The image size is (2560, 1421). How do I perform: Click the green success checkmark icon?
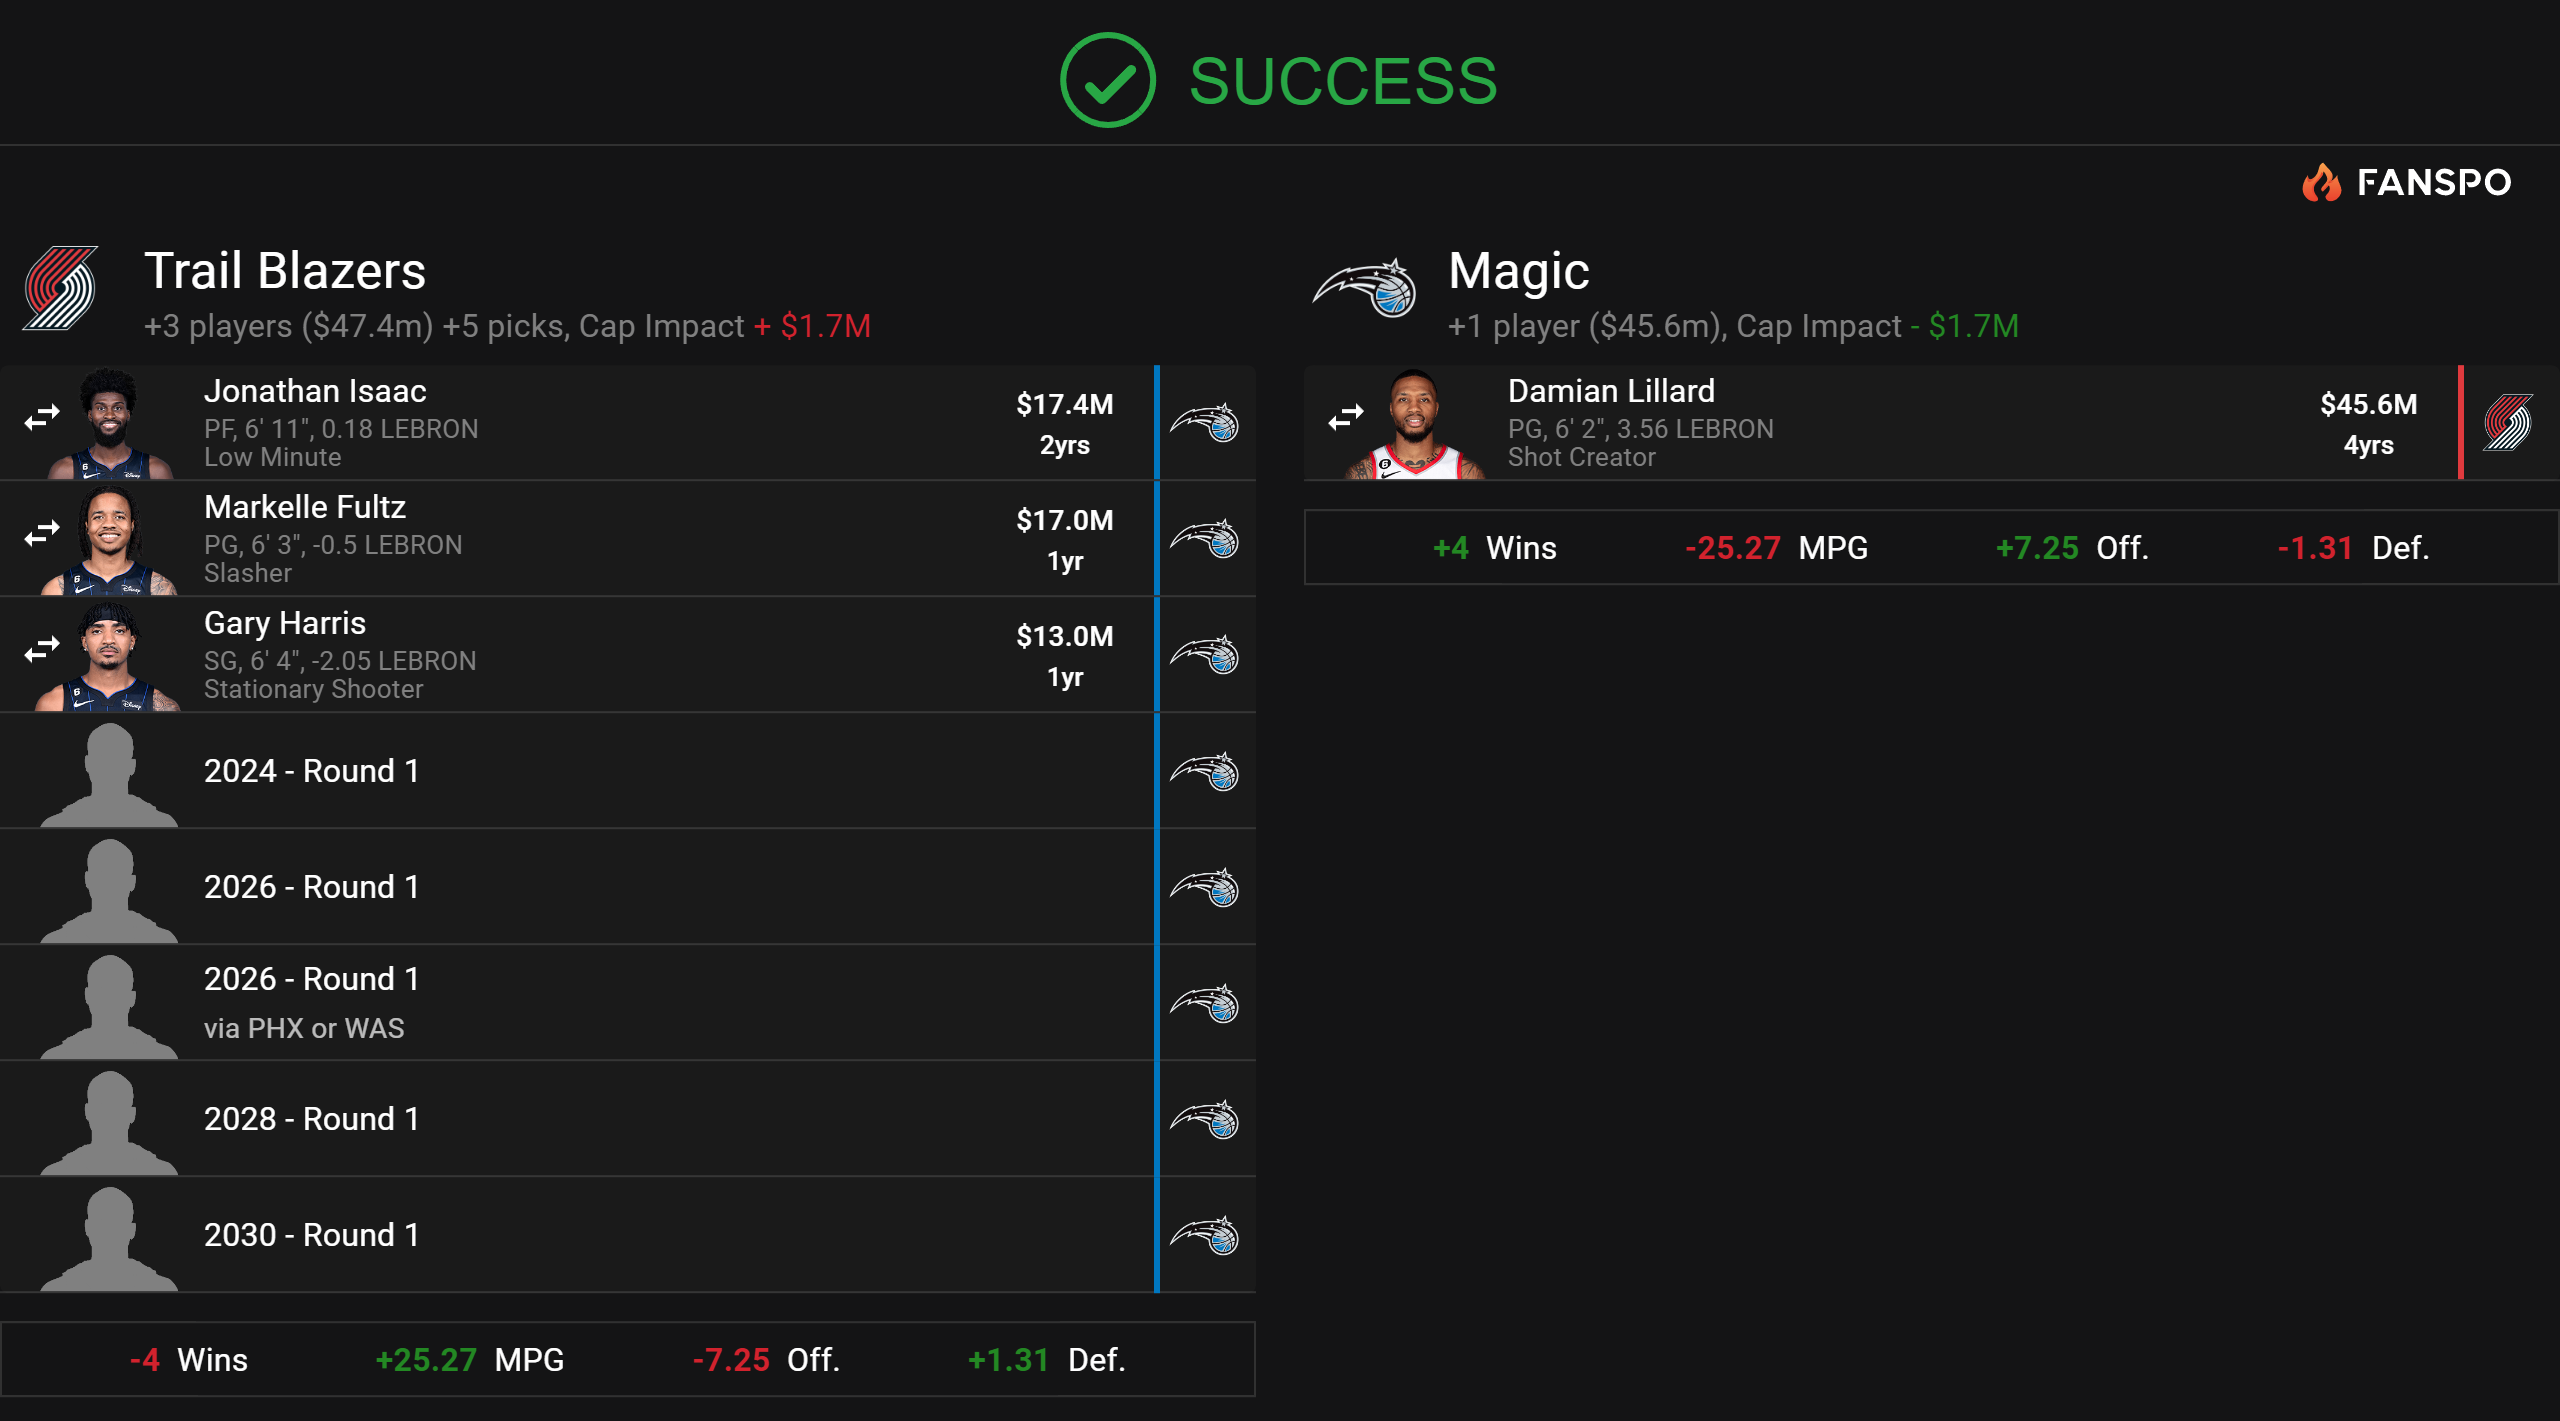tap(1107, 80)
